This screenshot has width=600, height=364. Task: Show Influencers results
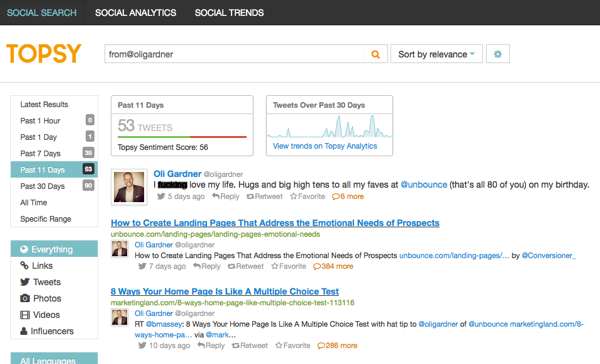46,331
